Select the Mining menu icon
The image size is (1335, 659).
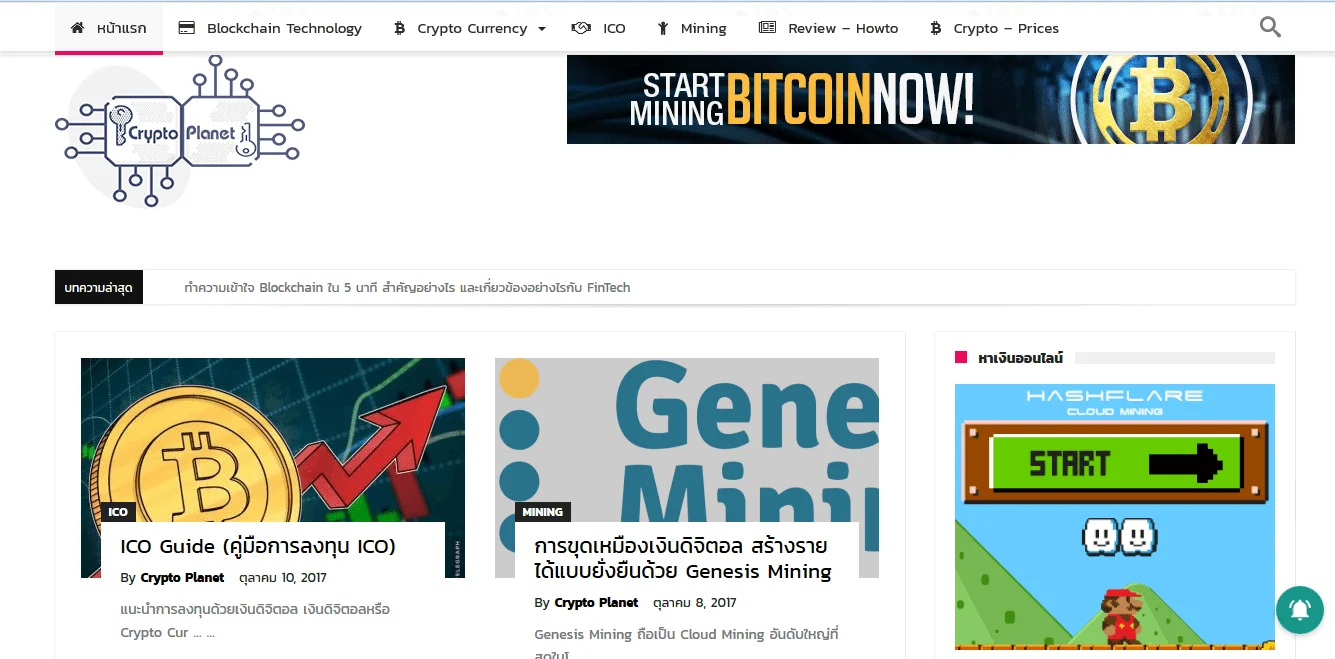pyautogui.click(x=662, y=28)
